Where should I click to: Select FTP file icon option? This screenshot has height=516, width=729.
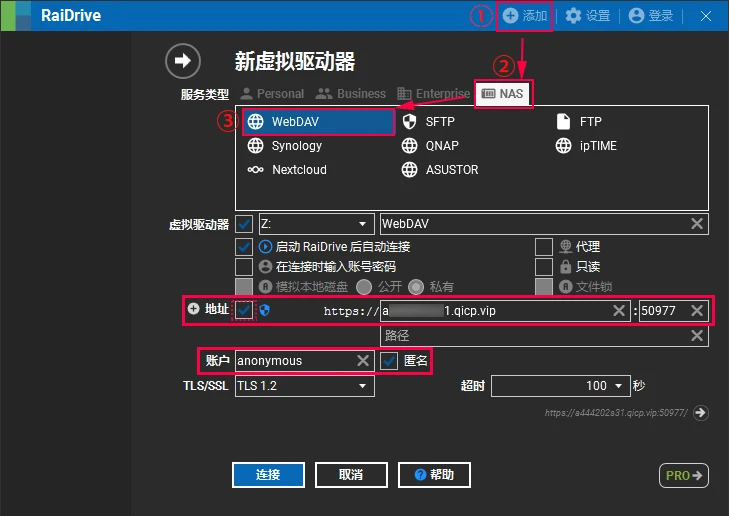click(563, 121)
